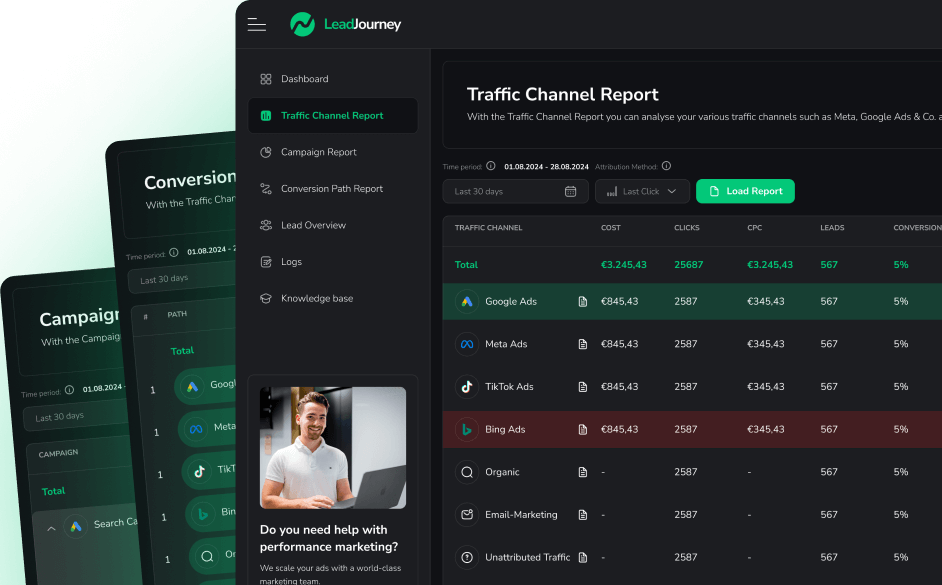Open the hamburger menu beside LeadJourney logo
This screenshot has height=585, width=942.
[x=257, y=24]
